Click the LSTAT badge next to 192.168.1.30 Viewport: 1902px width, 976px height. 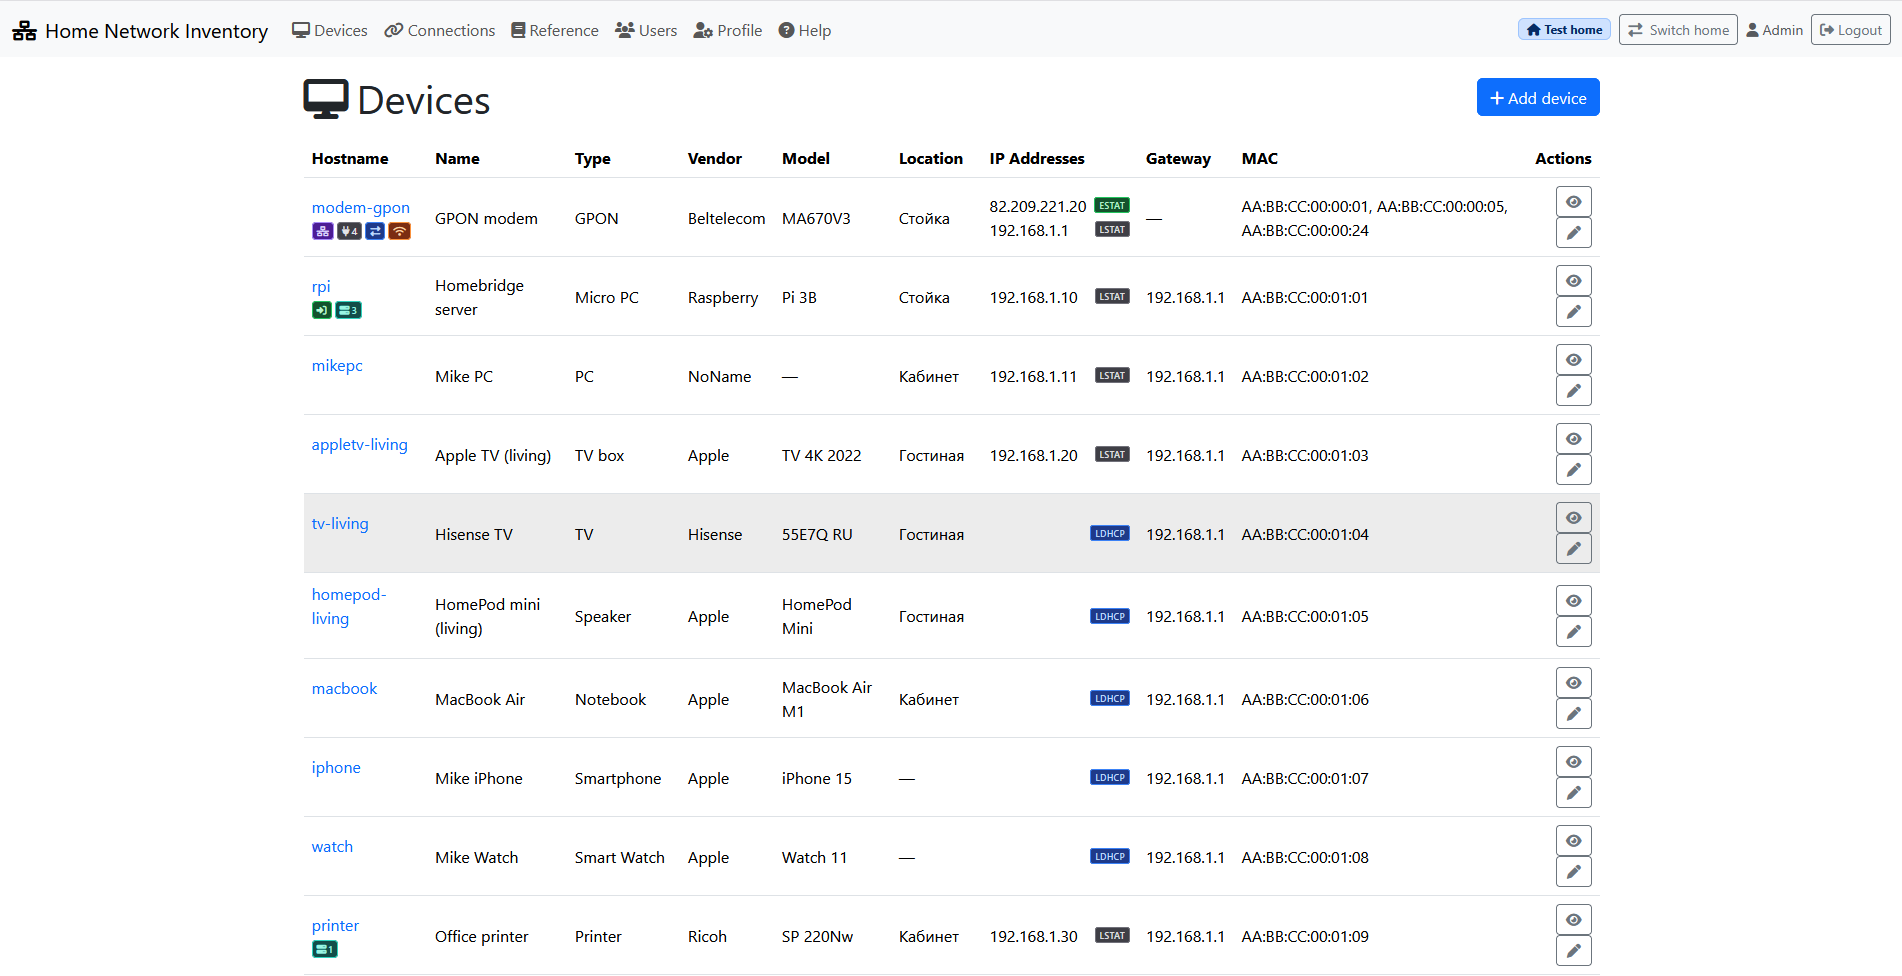click(1112, 936)
